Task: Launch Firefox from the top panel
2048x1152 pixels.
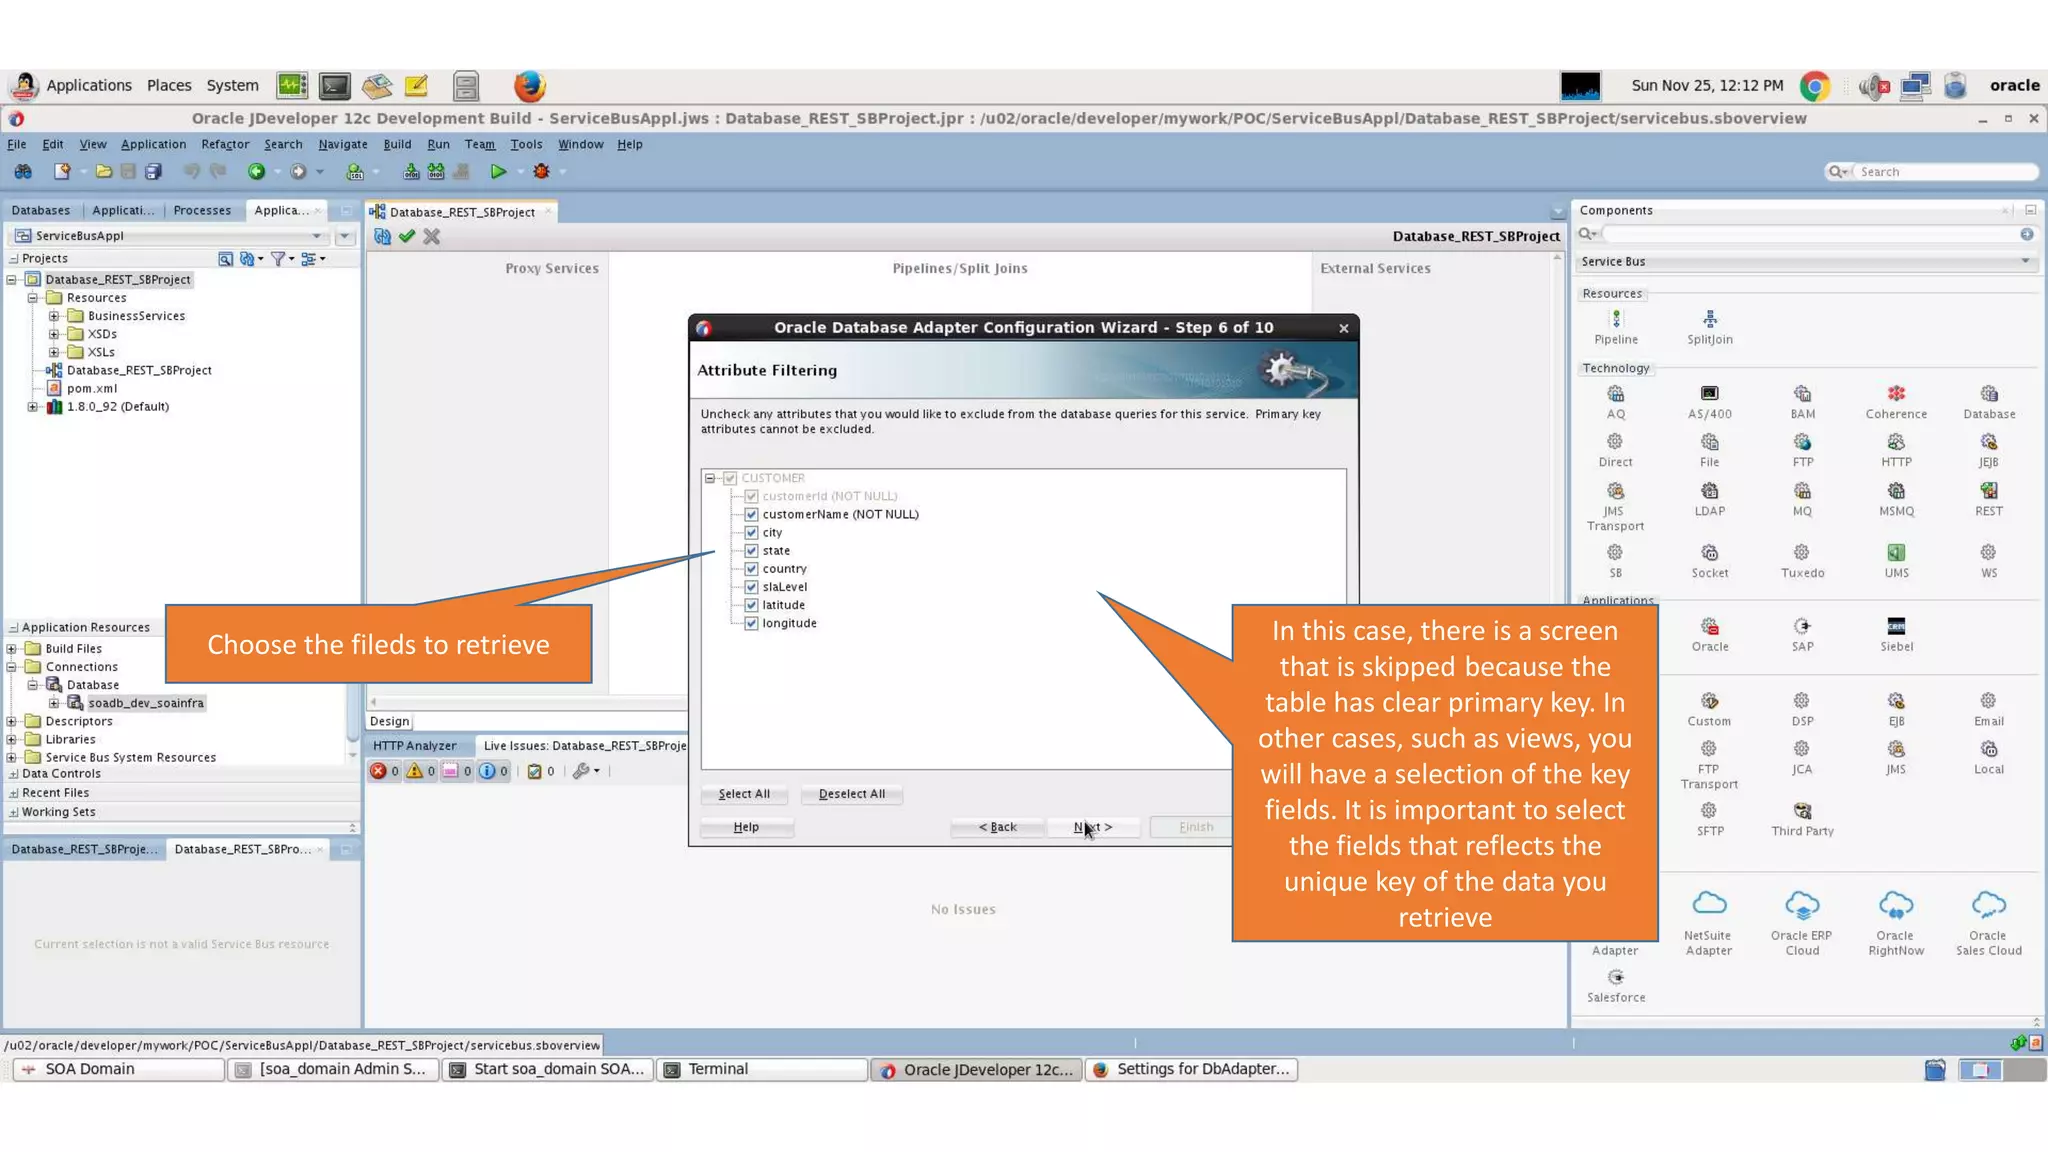Action: click(x=529, y=86)
